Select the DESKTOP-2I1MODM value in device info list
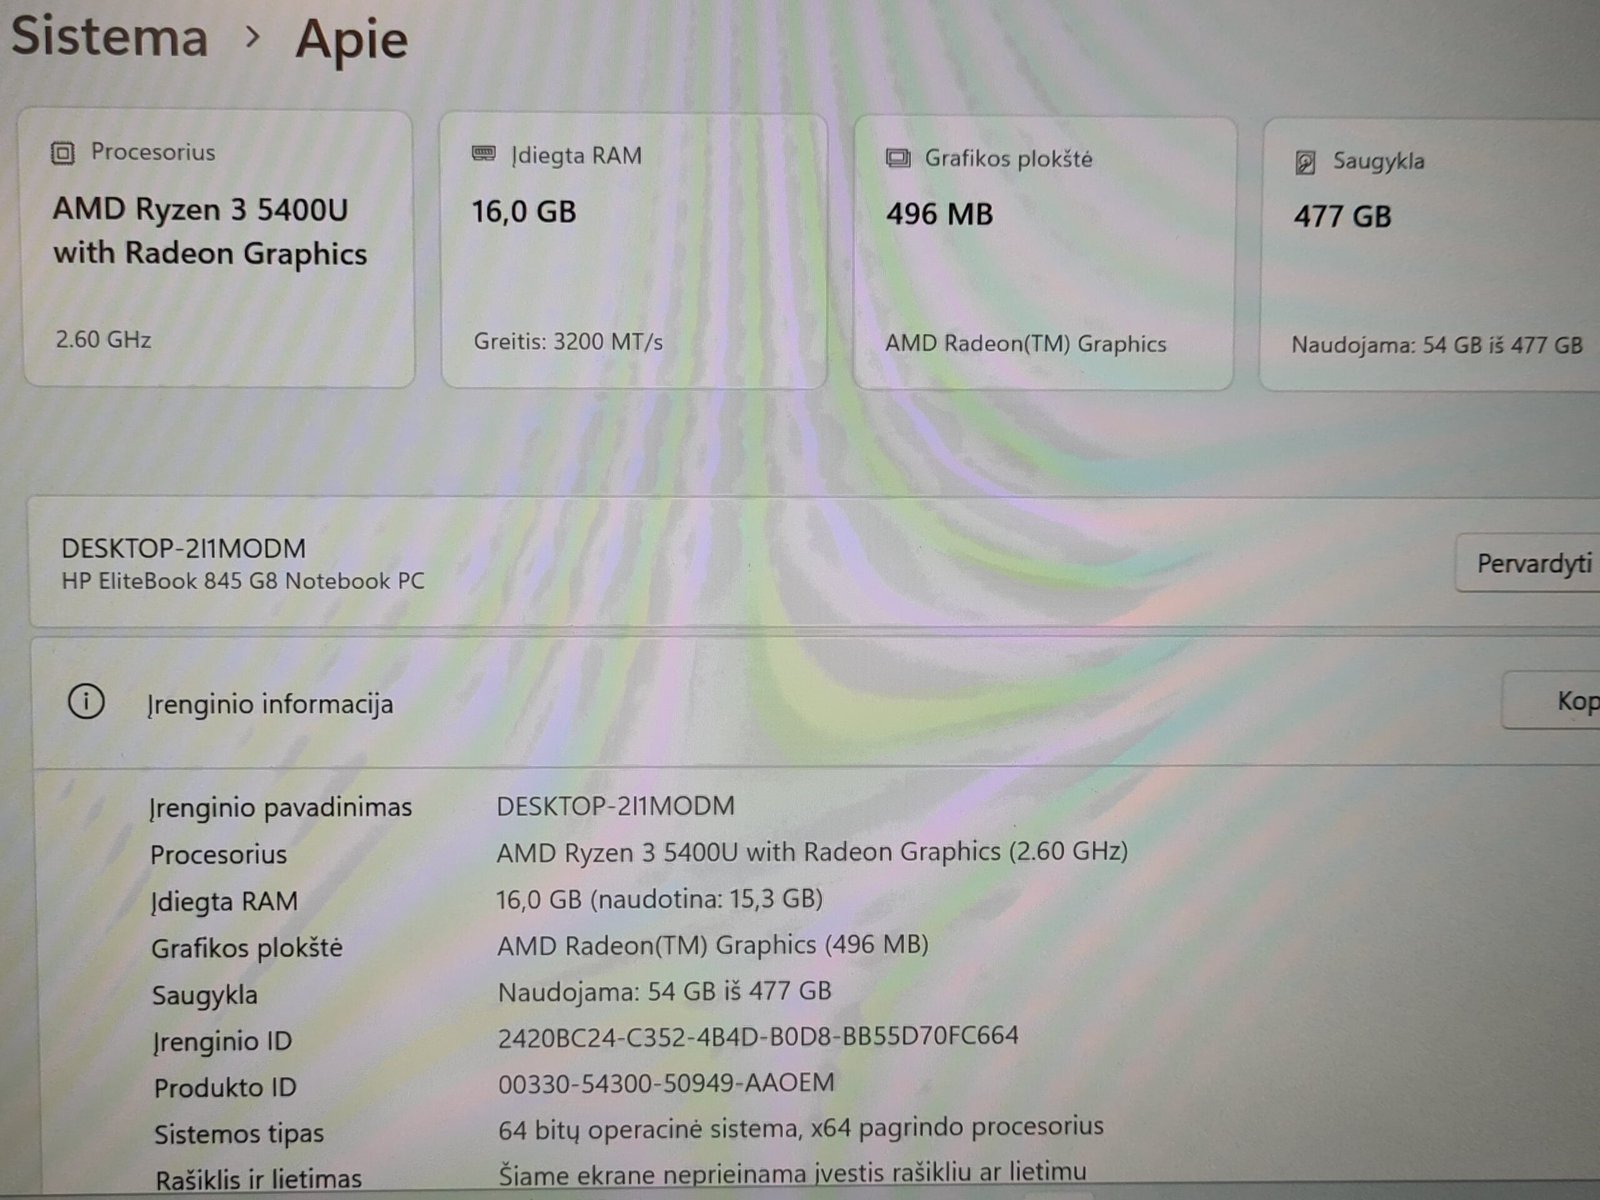This screenshot has height=1200, width=1600. tap(616, 806)
